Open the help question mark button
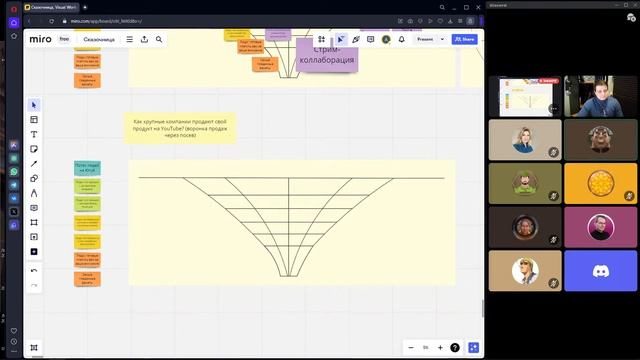640x360 pixels. 455,348
